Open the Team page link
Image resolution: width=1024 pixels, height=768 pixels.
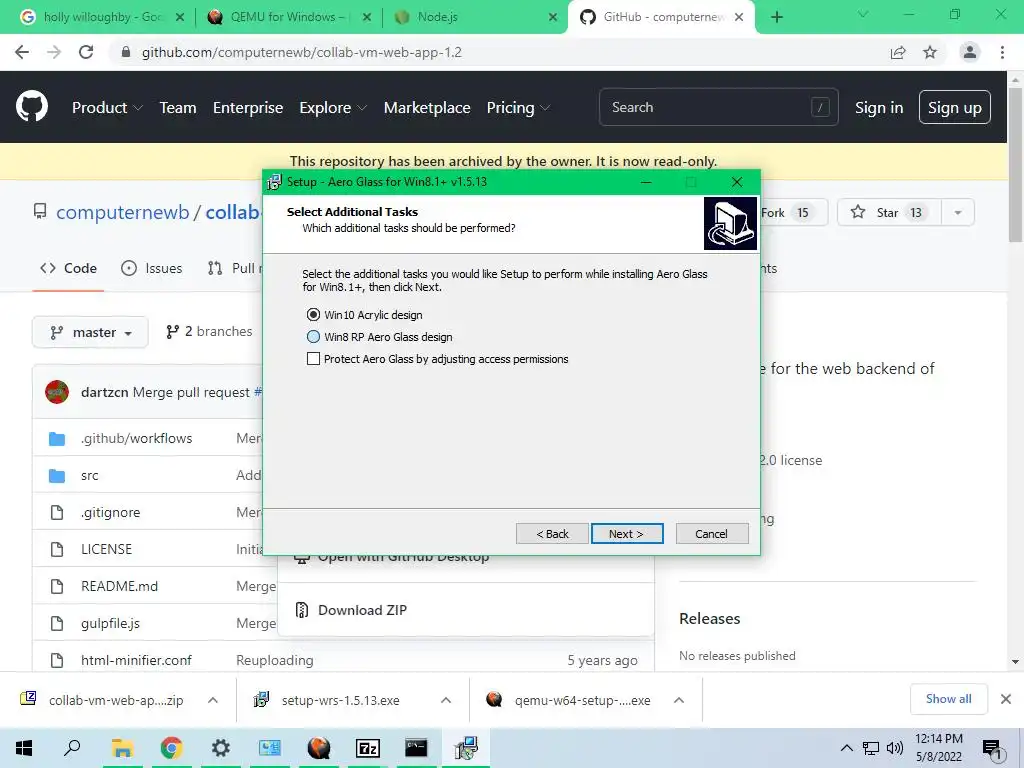pyautogui.click(x=178, y=108)
